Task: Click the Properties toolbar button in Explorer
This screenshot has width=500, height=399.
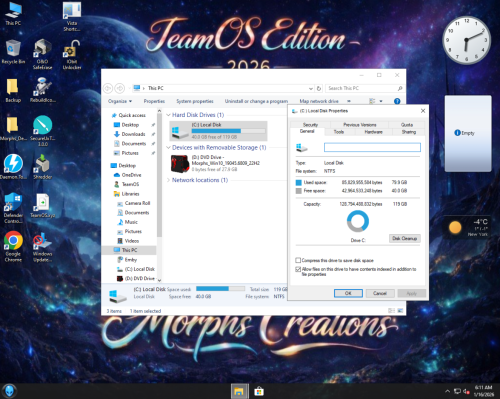Action: (154, 101)
